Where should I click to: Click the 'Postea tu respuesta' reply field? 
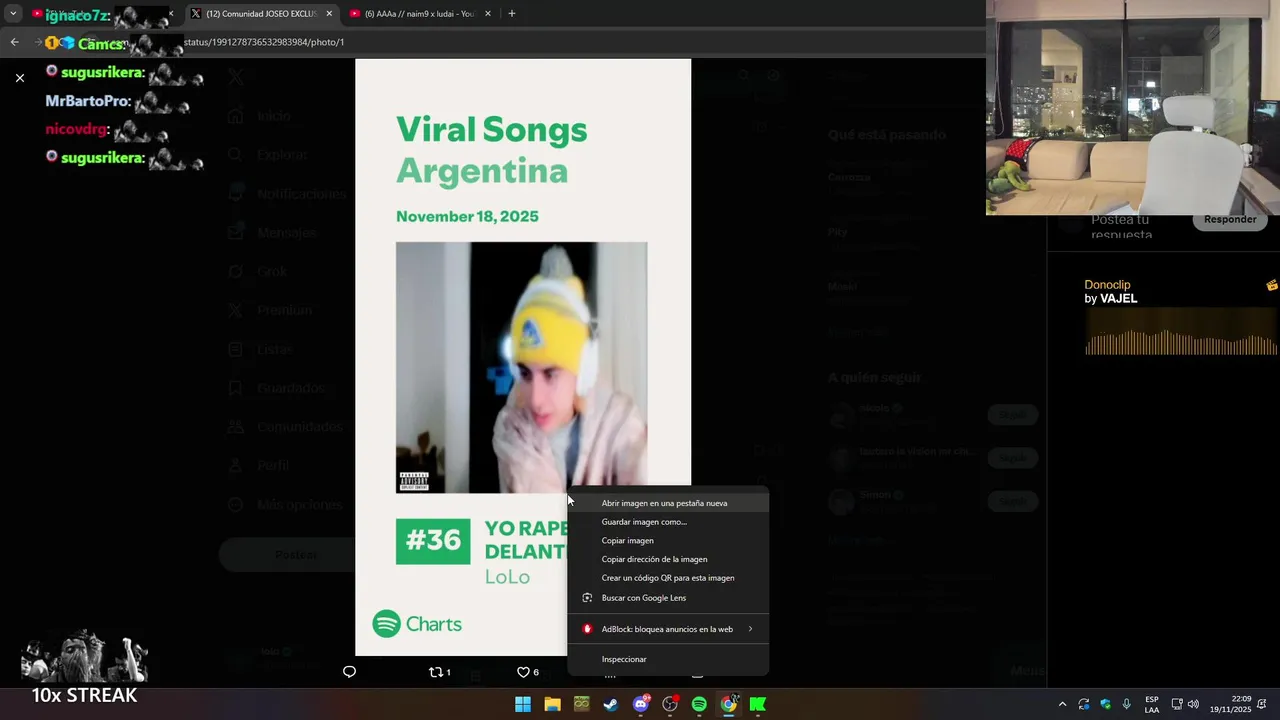(x=1121, y=226)
